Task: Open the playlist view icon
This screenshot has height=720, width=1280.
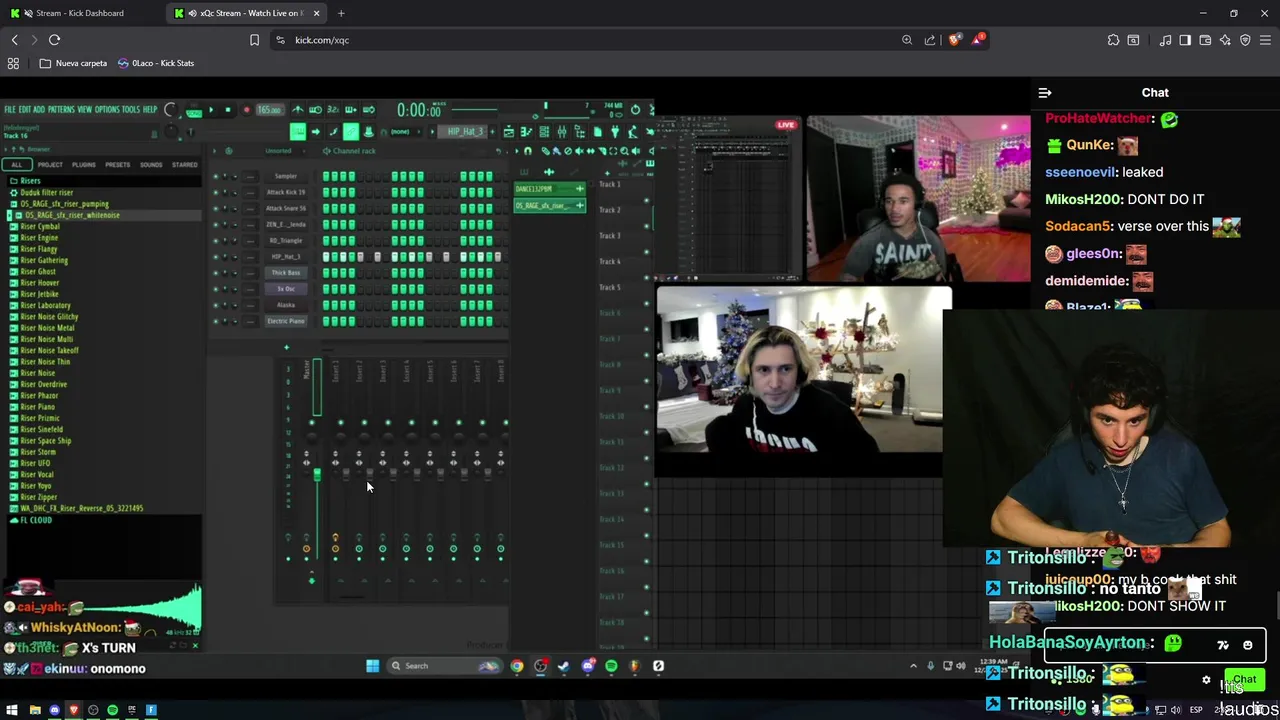Action: (509, 131)
